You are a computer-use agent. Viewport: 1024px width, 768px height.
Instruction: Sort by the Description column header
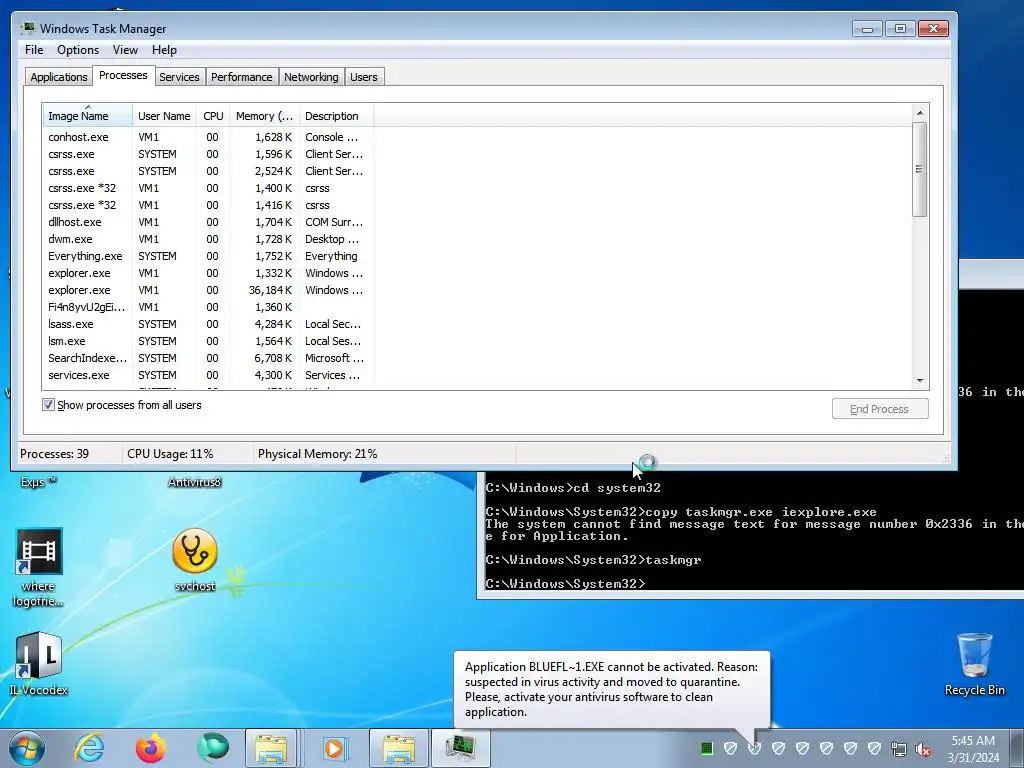pos(336,116)
